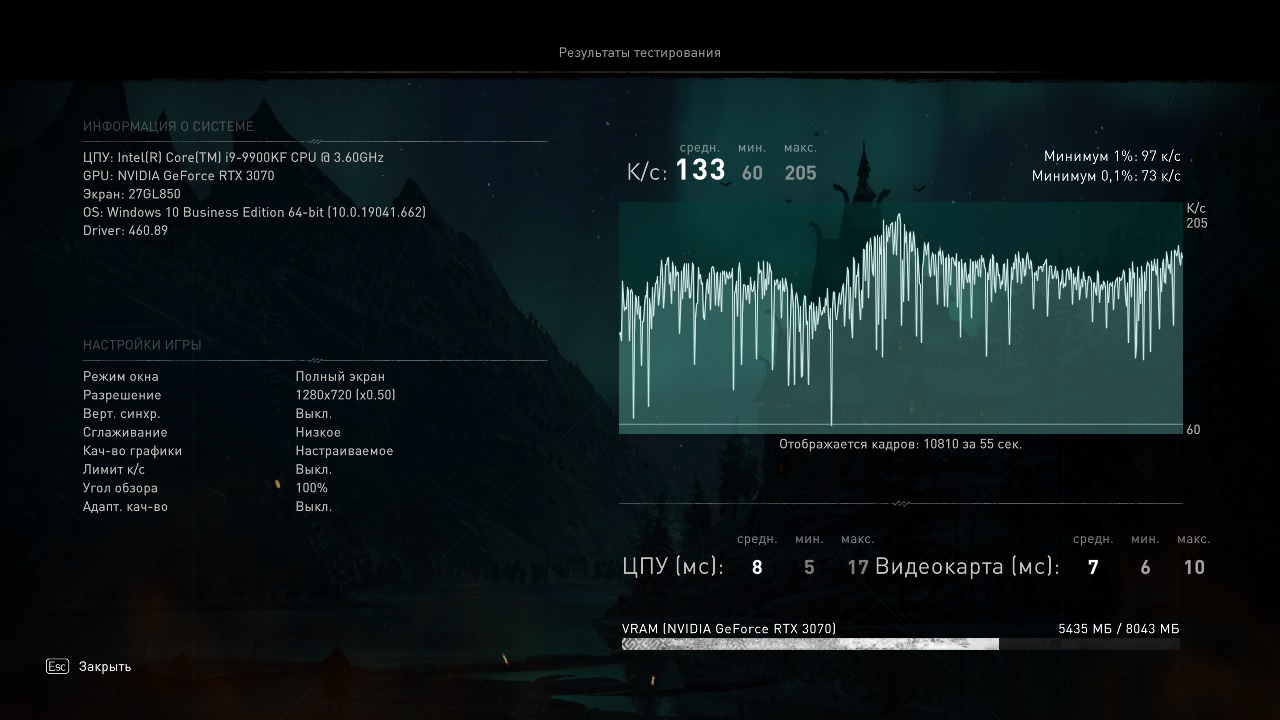Image resolution: width=1280 pixels, height=720 pixels.
Task: Select the "Полный экран" value
Action: 340,377
